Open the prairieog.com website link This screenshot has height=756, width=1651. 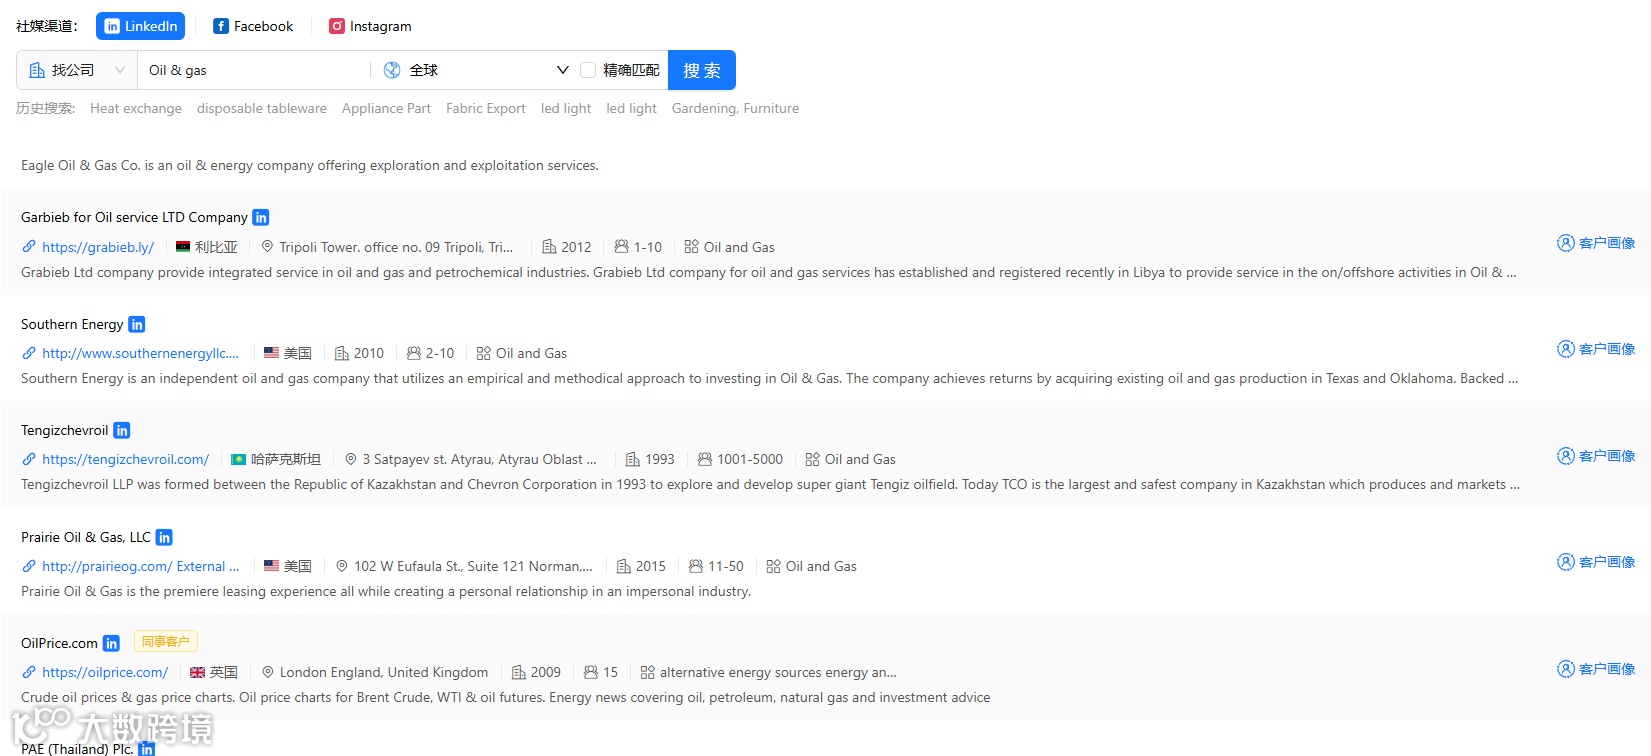coord(140,566)
